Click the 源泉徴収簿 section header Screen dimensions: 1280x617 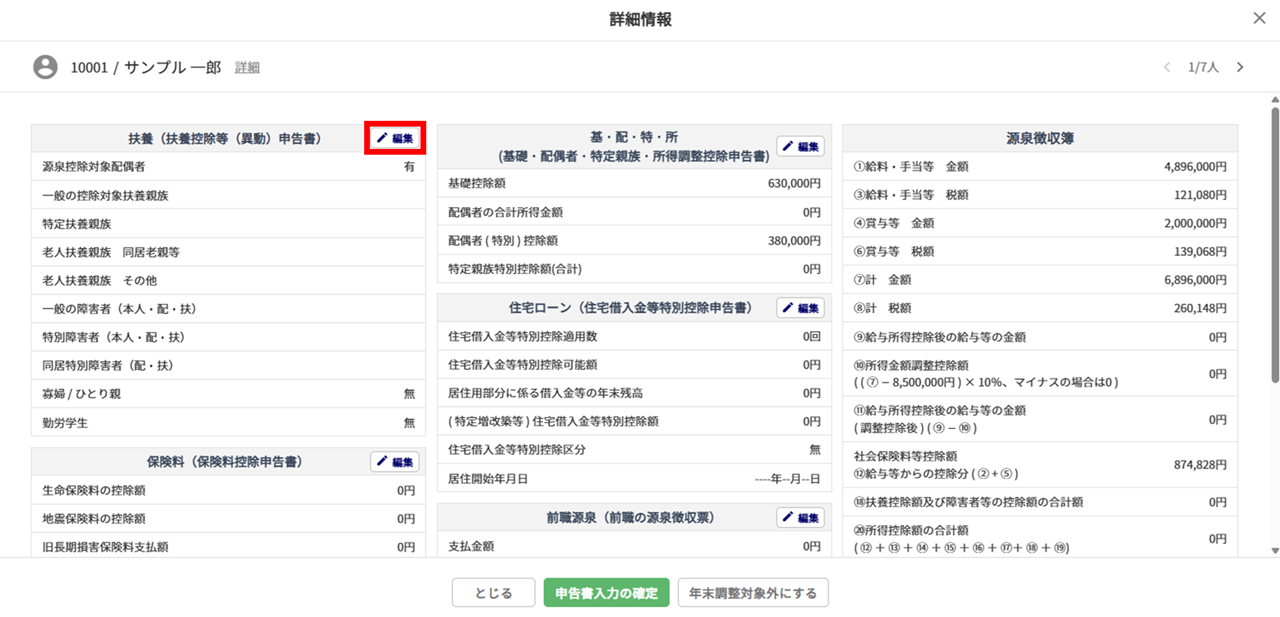tap(1040, 138)
